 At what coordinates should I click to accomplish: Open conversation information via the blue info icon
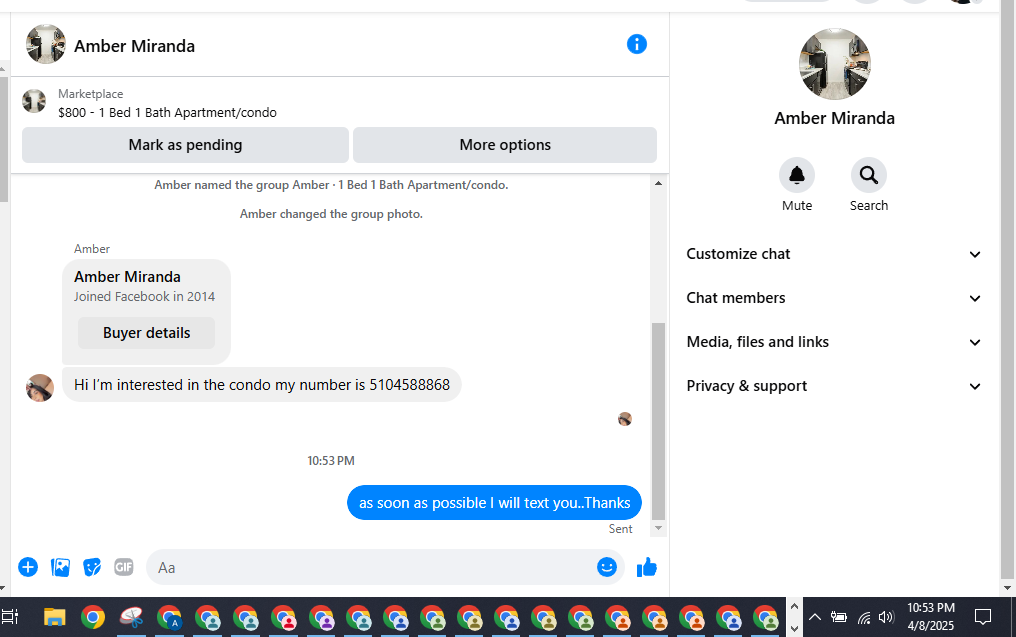pyautogui.click(x=636, y=44)
